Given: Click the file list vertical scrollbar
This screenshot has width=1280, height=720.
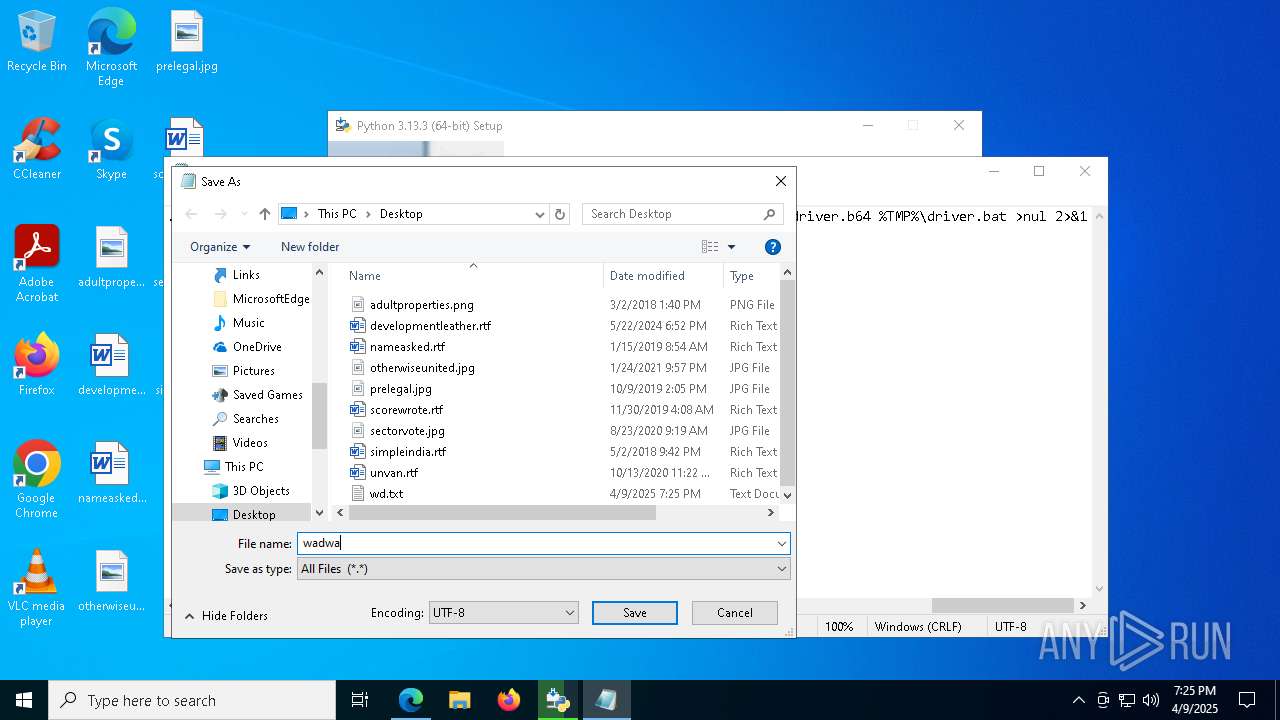Looking at the screenshot, I should [x=787, y=384].
